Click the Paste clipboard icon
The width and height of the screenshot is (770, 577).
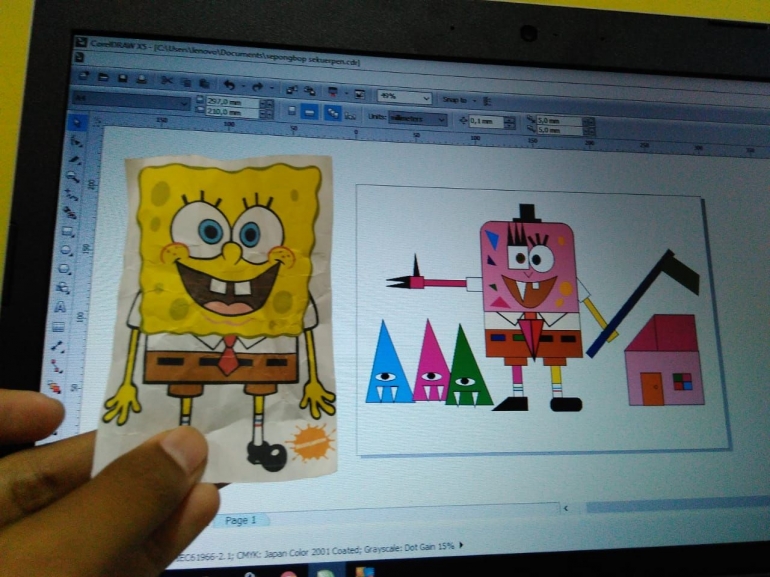coord(205,83)
